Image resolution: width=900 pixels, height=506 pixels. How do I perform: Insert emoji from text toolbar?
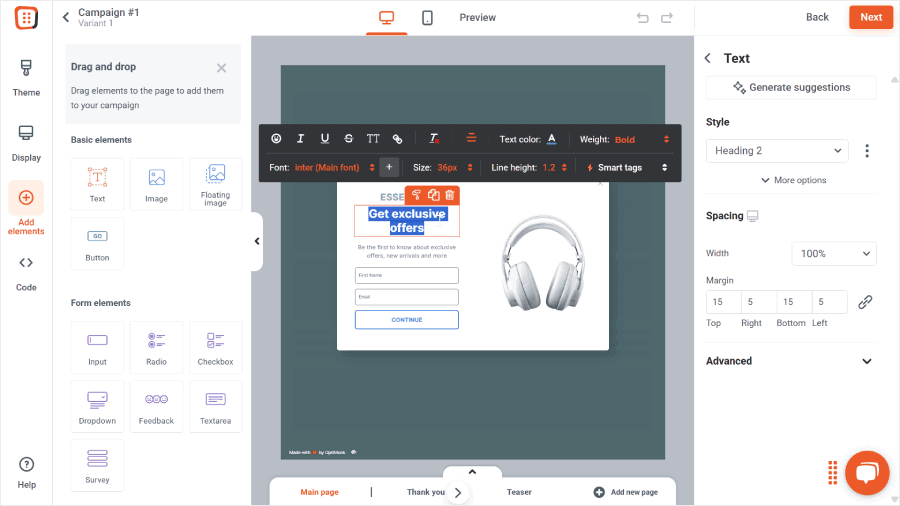pos(276,139)
